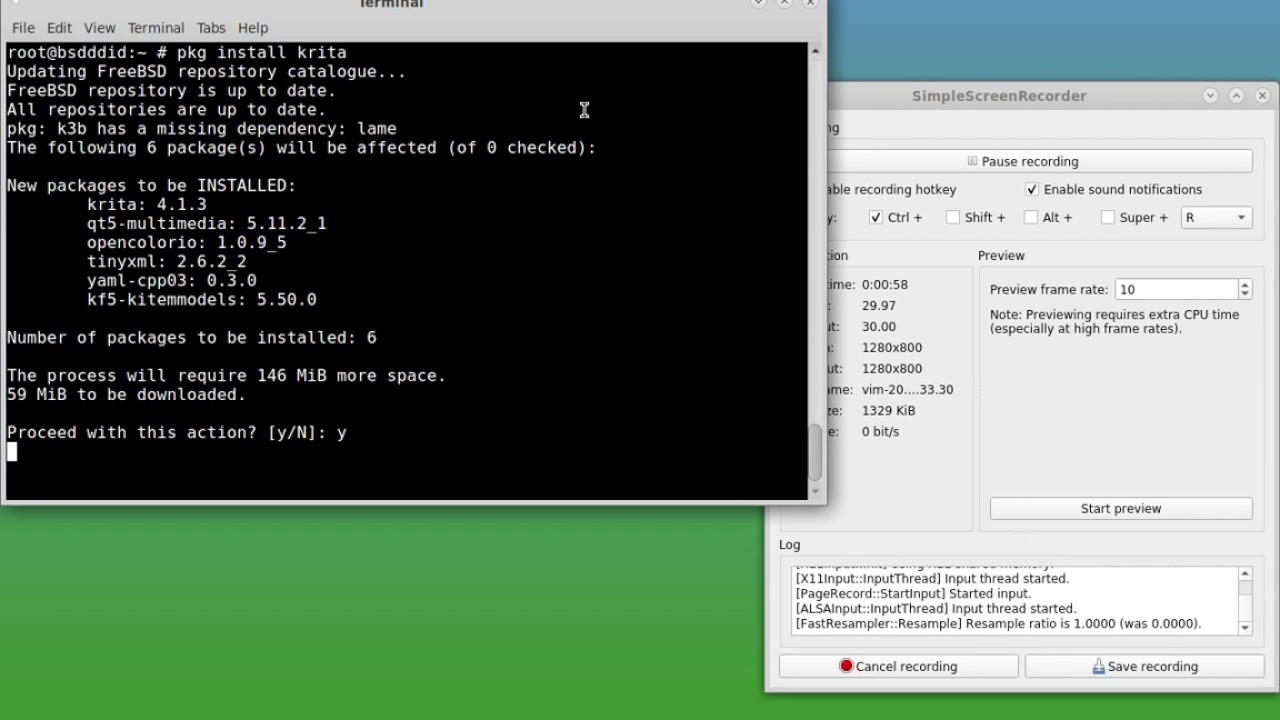The image size is (1280, 720).
Task: Click the file size value 1329 KiB
Action: coord(889,410)
